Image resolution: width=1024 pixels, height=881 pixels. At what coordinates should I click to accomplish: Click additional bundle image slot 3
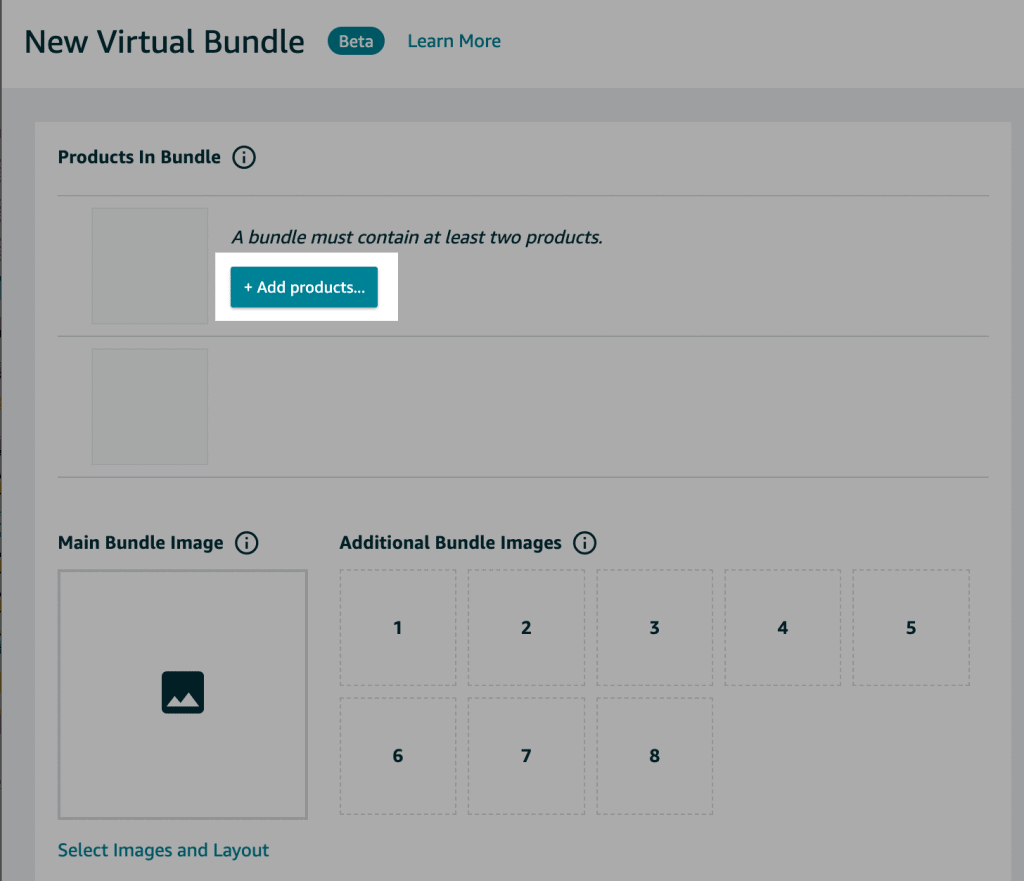pyautogui.click(x=654, y=627)
